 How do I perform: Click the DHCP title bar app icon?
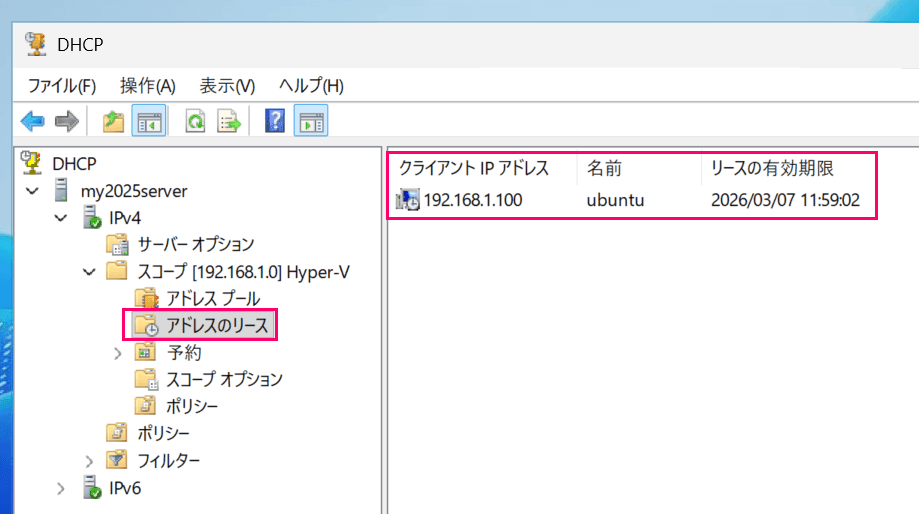pos(36,44)
